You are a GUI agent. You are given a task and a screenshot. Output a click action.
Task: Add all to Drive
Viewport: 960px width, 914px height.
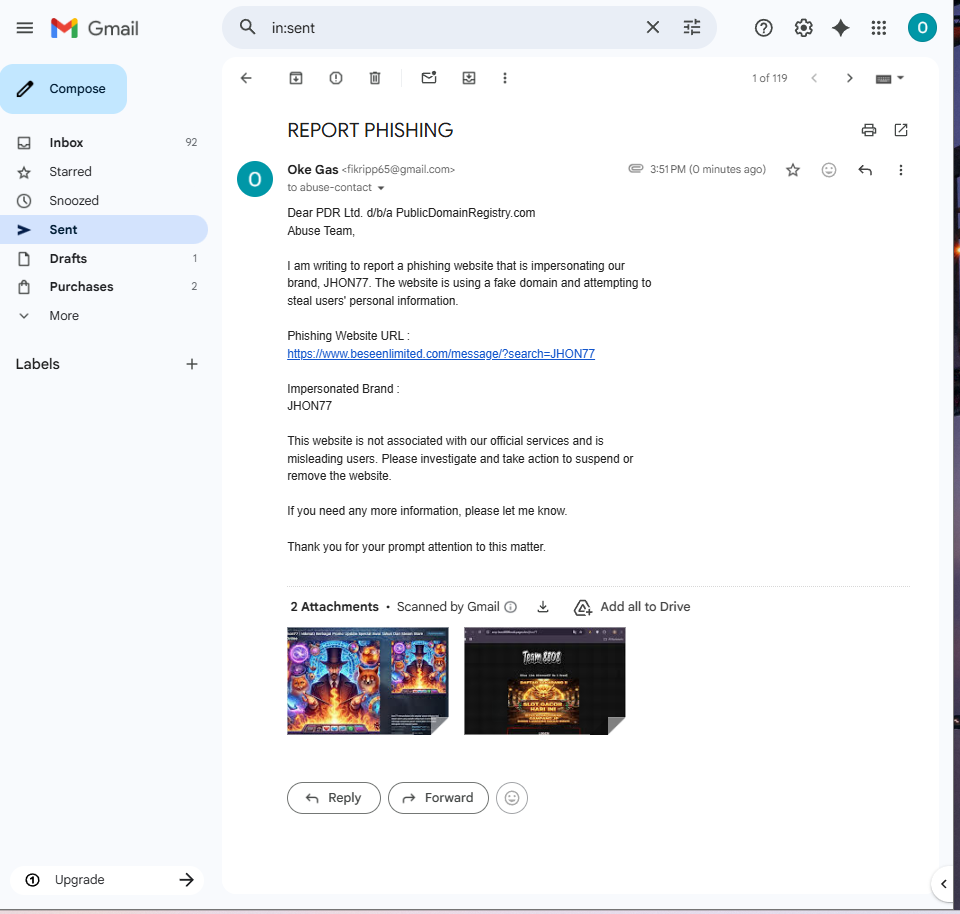click(x=632, y=607)
